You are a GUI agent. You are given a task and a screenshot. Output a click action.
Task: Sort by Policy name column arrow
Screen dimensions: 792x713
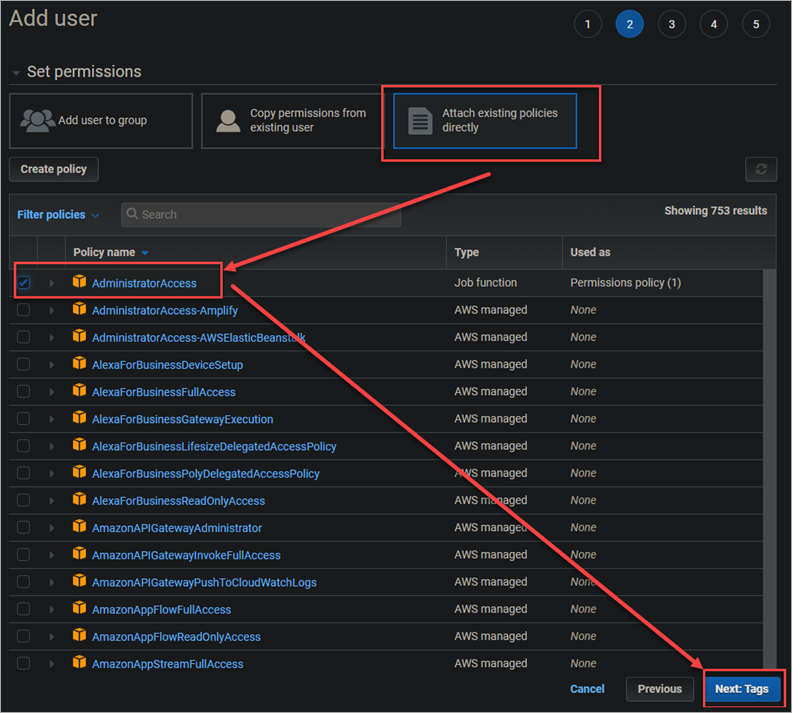[x=145, y=253]
